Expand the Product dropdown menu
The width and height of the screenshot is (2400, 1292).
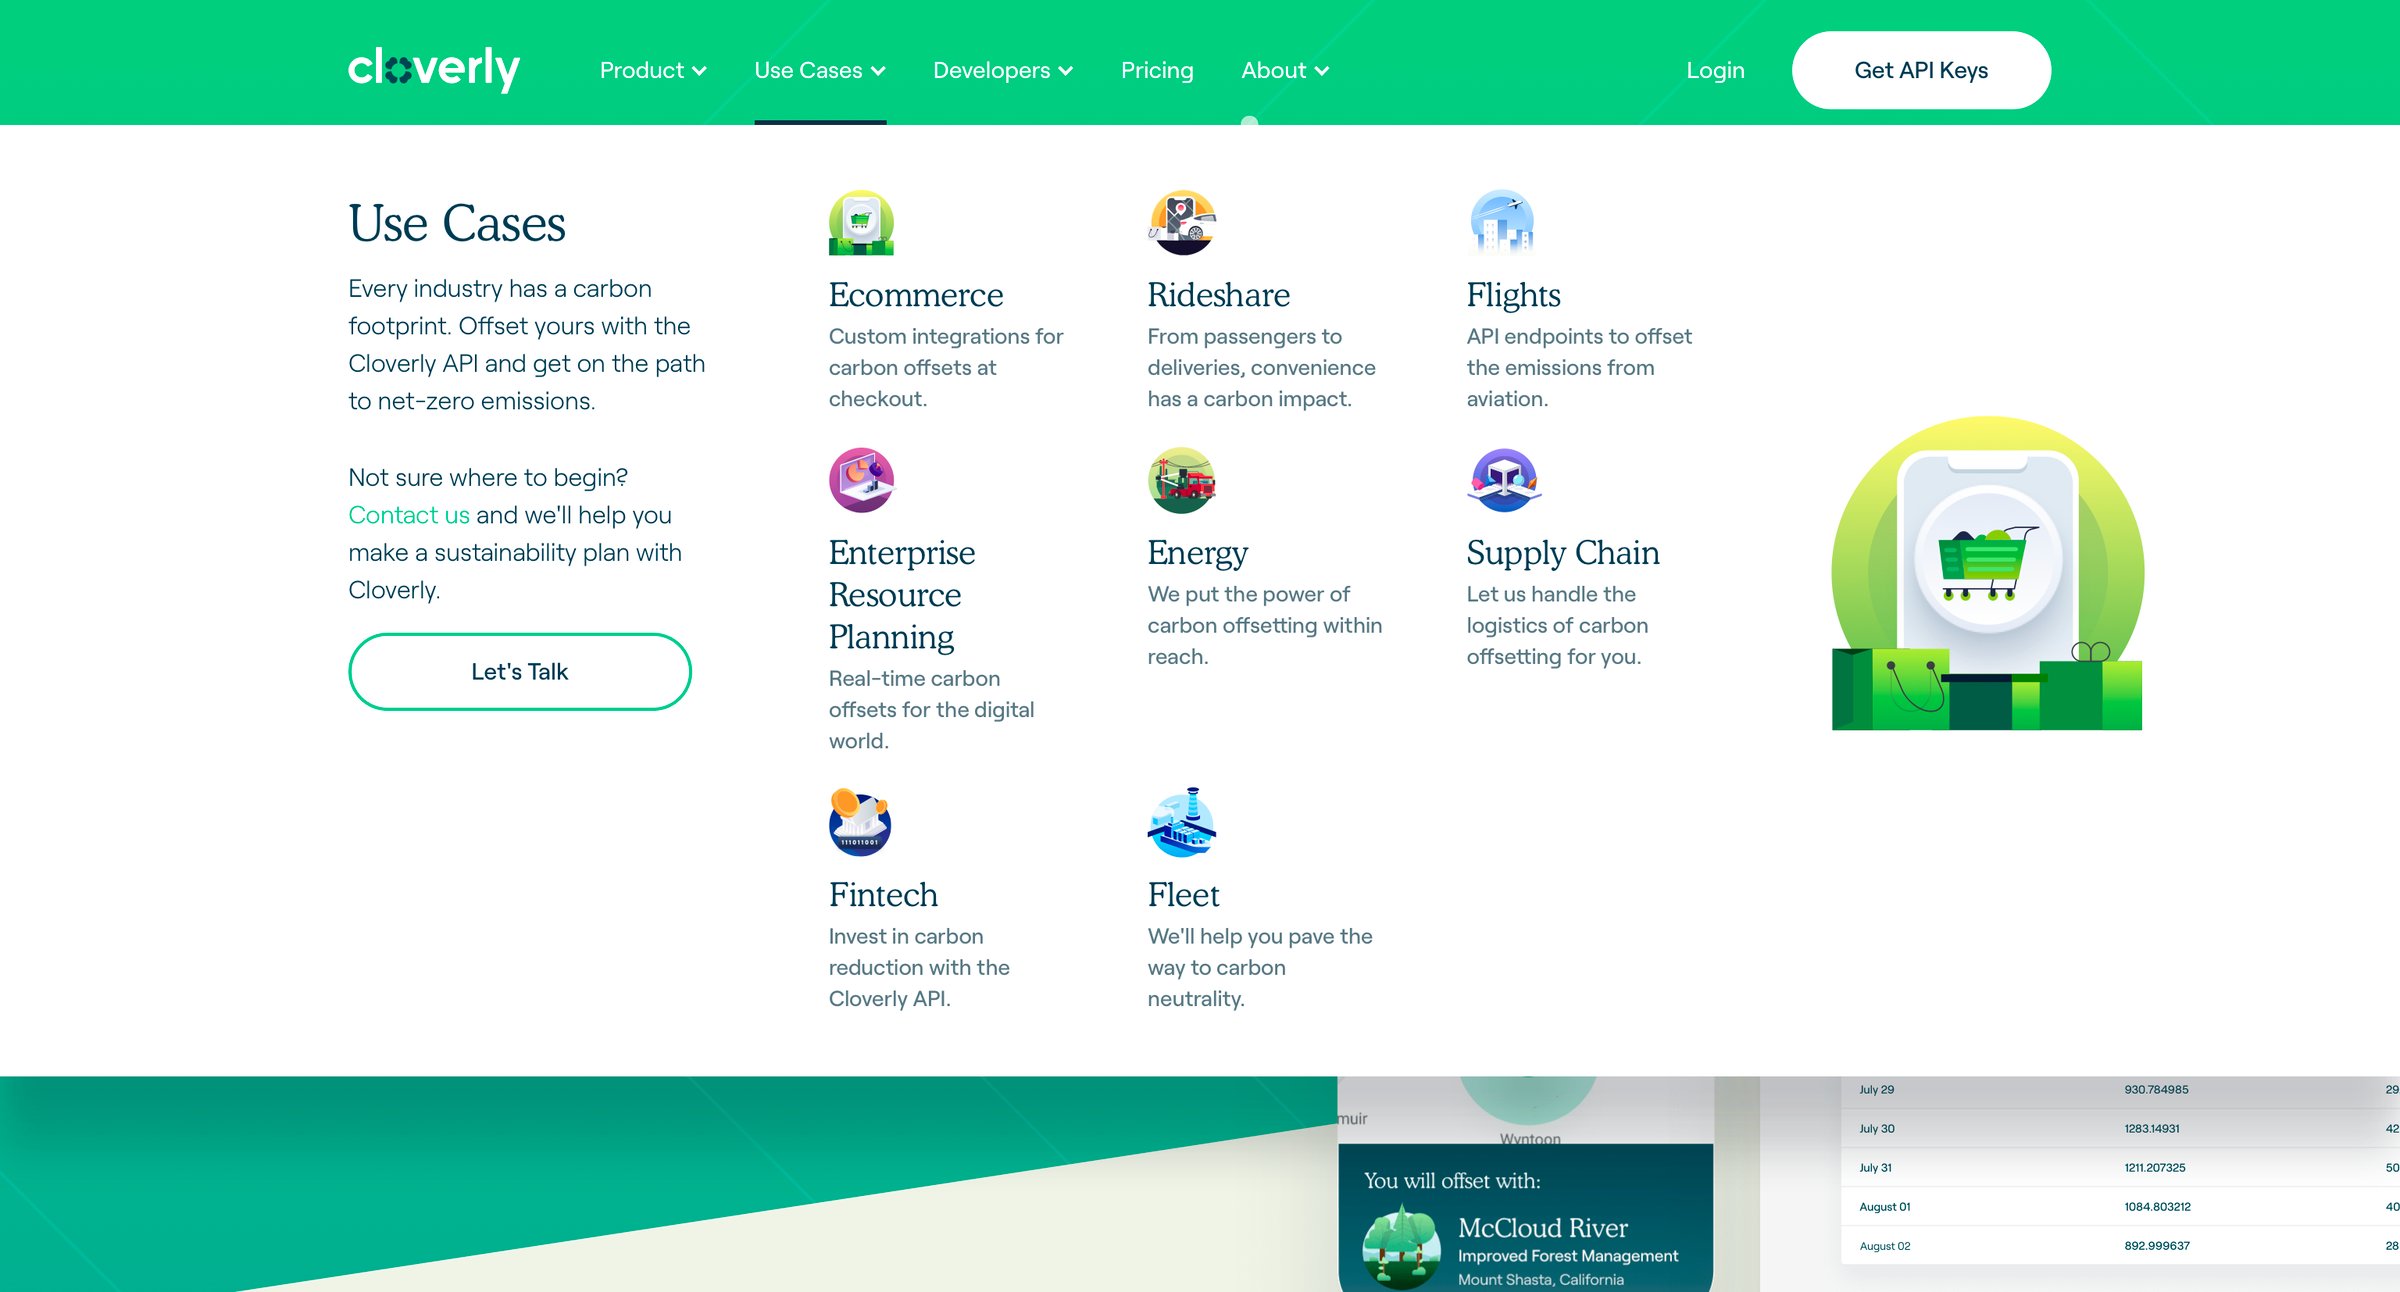tap(653, 70)
